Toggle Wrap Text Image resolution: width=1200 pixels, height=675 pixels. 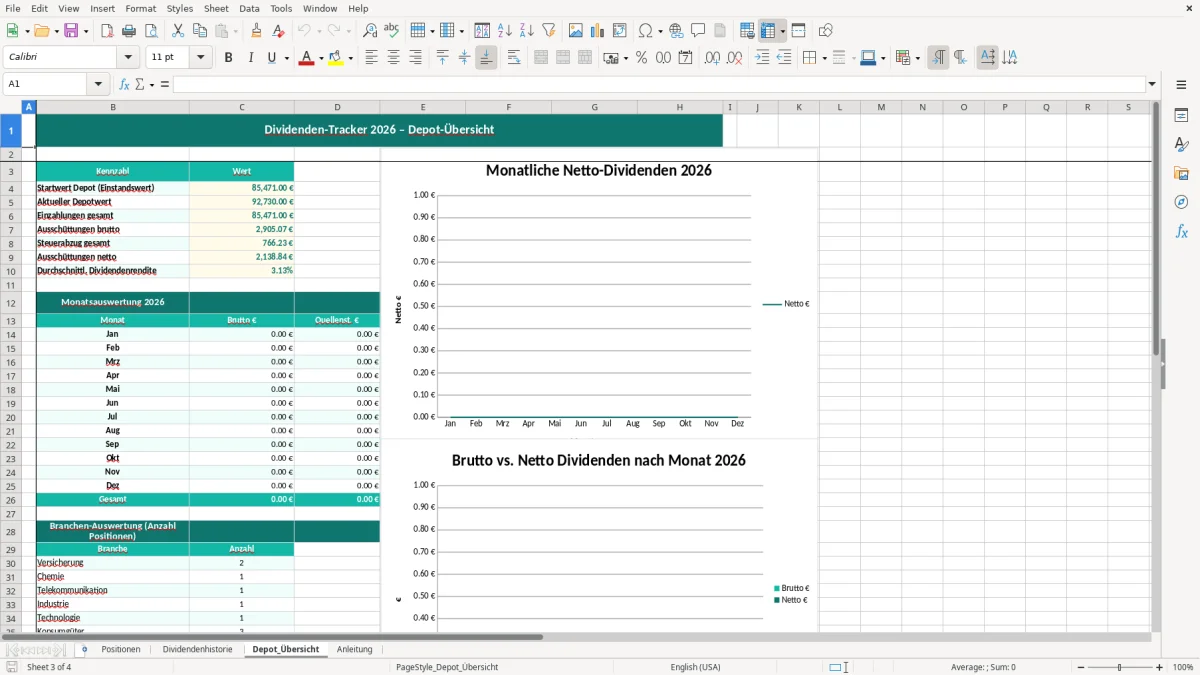(514, 58)
